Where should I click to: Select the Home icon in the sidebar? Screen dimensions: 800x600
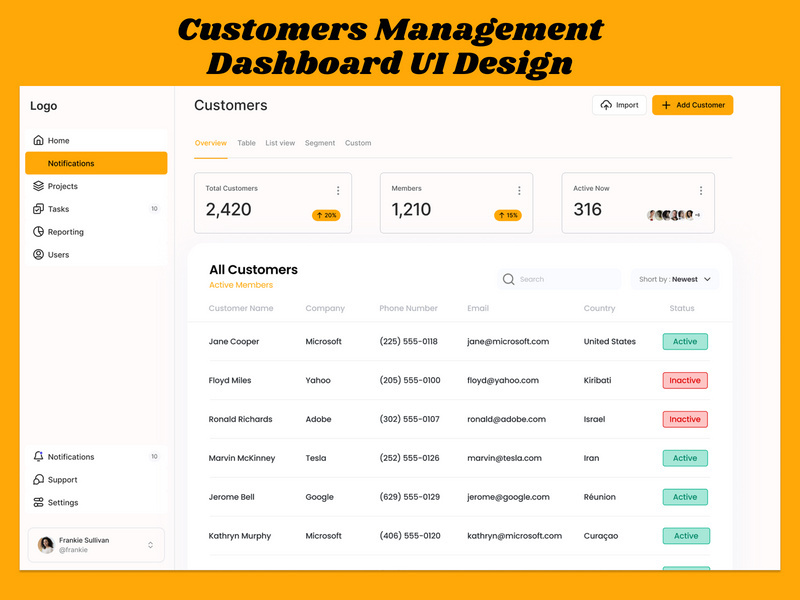38,140
